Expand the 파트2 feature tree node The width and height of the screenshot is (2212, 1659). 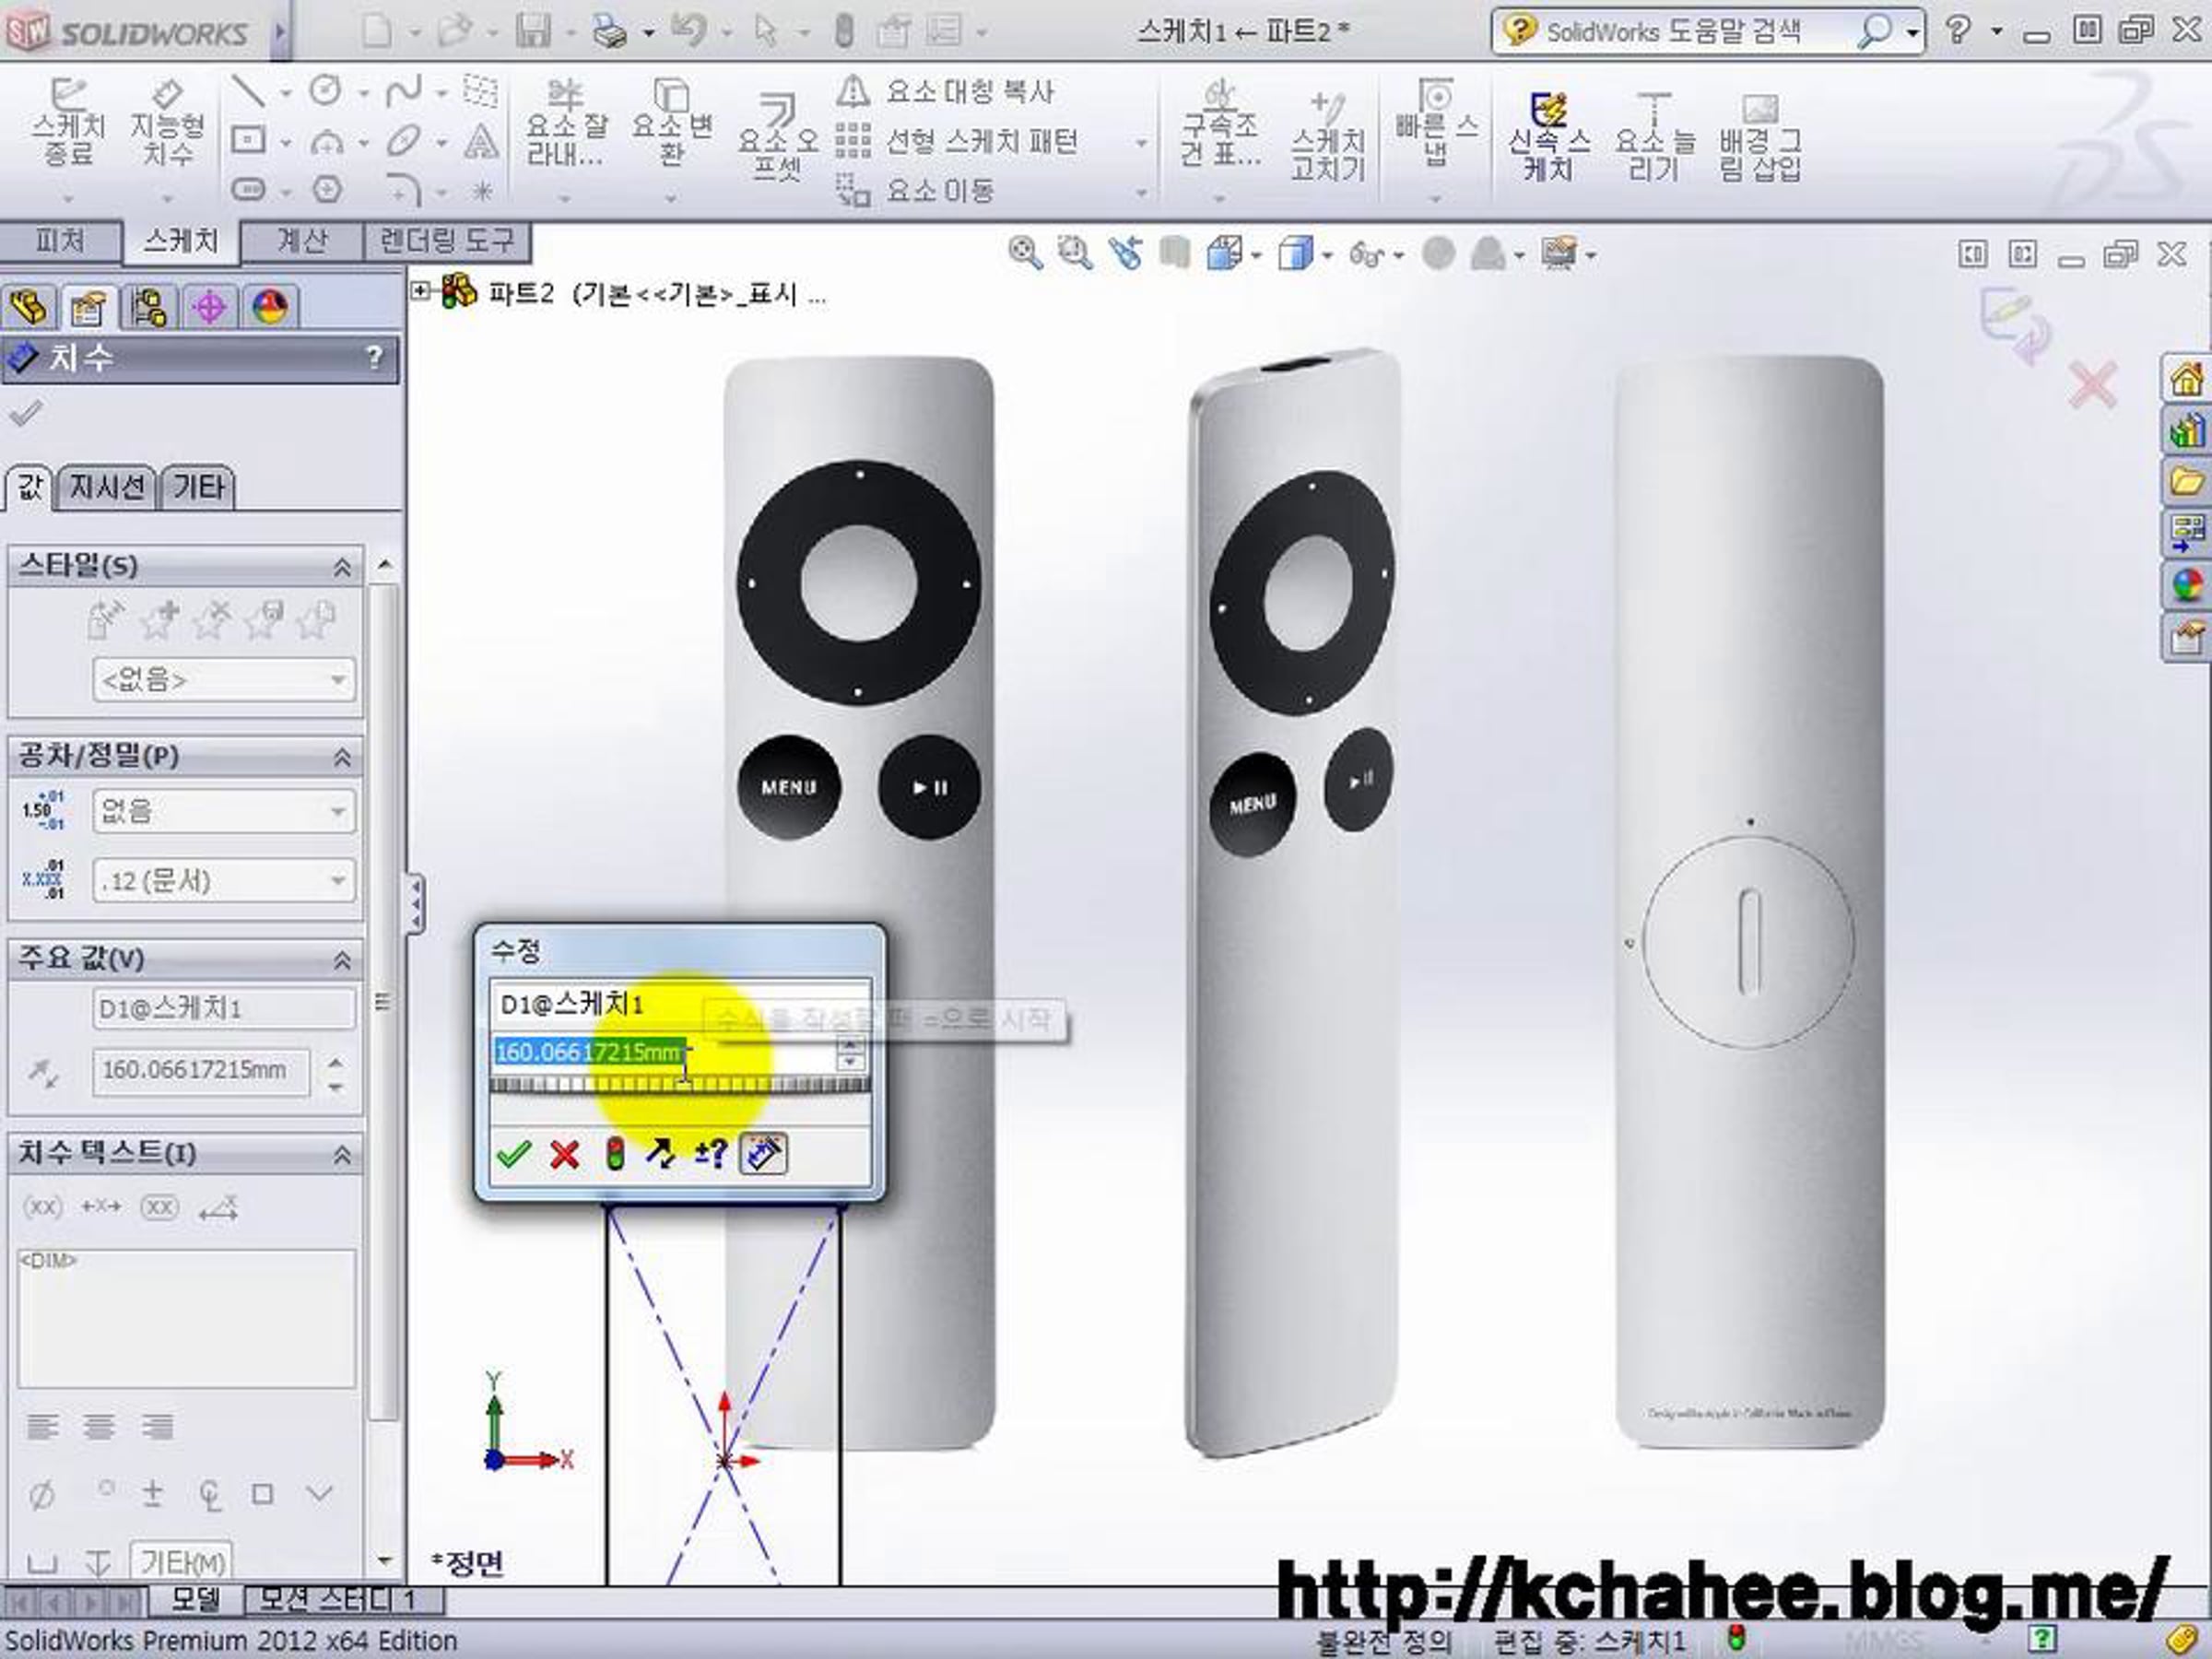pos(421,291)
